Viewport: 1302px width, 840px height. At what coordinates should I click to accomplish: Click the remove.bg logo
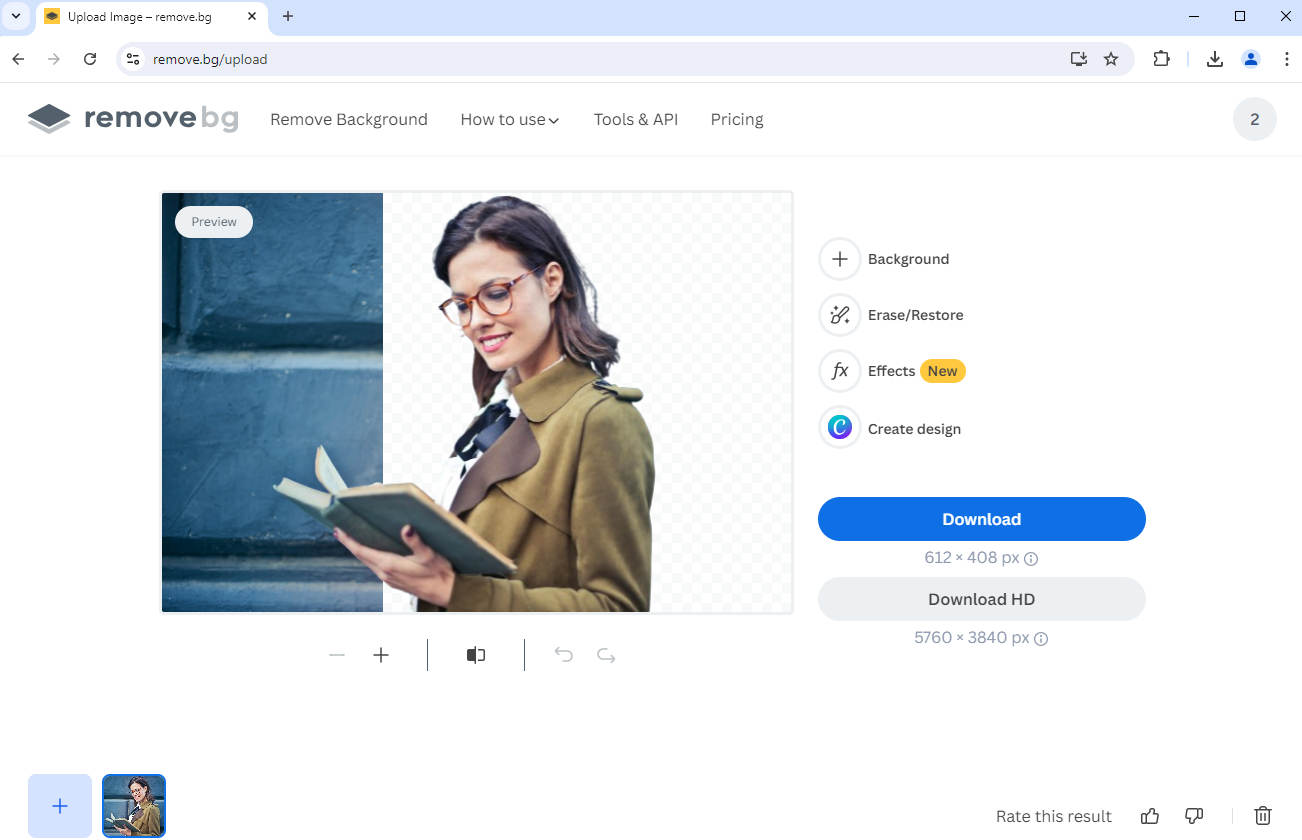pyautogui.click(x=133, y=119)
